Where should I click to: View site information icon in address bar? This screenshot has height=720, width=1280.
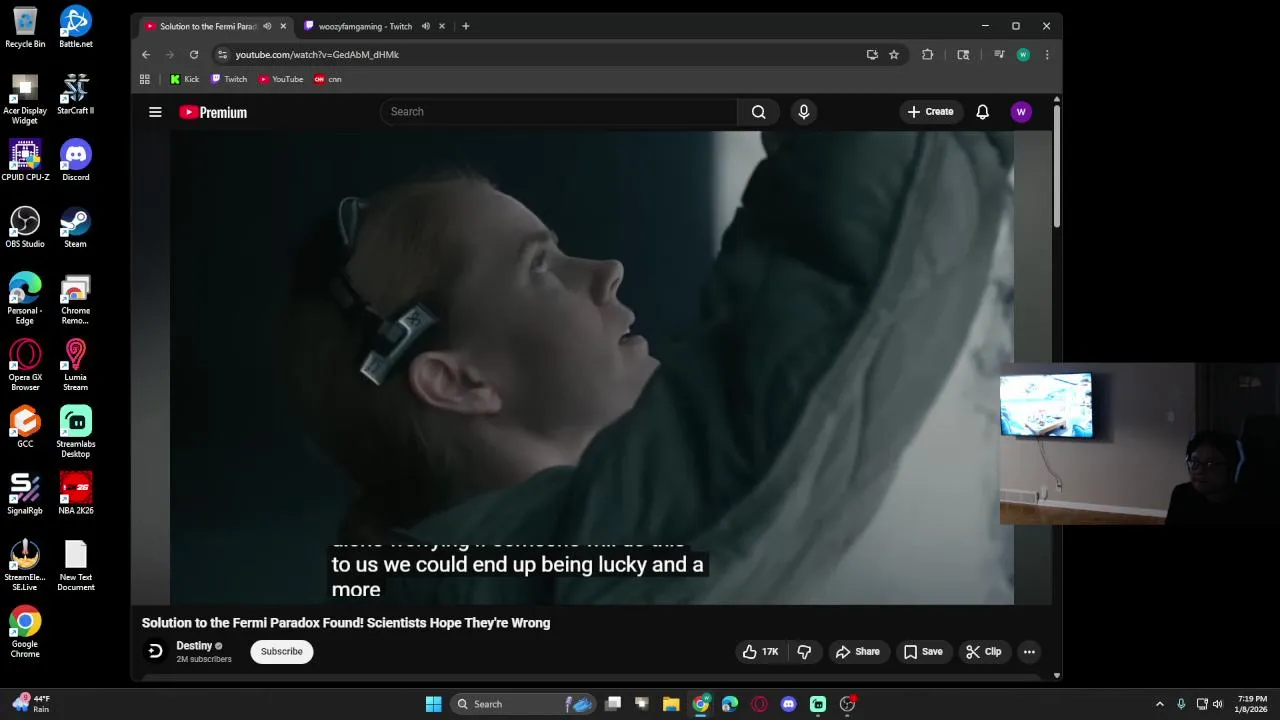click(223, 55)
